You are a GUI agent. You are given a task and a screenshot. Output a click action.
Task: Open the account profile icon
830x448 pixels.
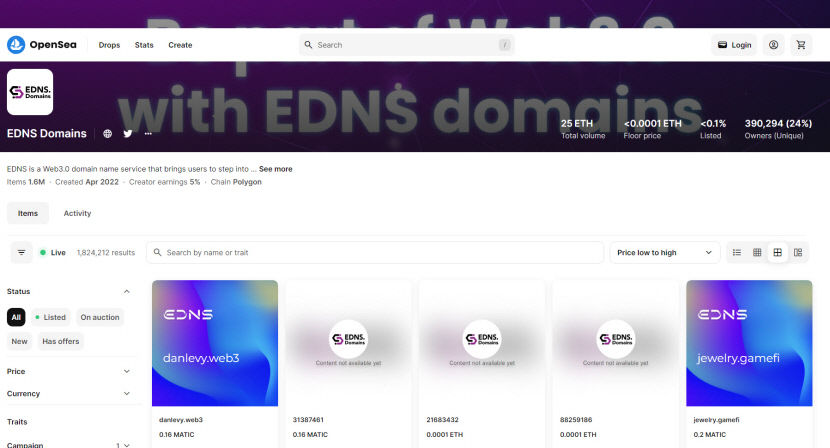tap(773, 45)
